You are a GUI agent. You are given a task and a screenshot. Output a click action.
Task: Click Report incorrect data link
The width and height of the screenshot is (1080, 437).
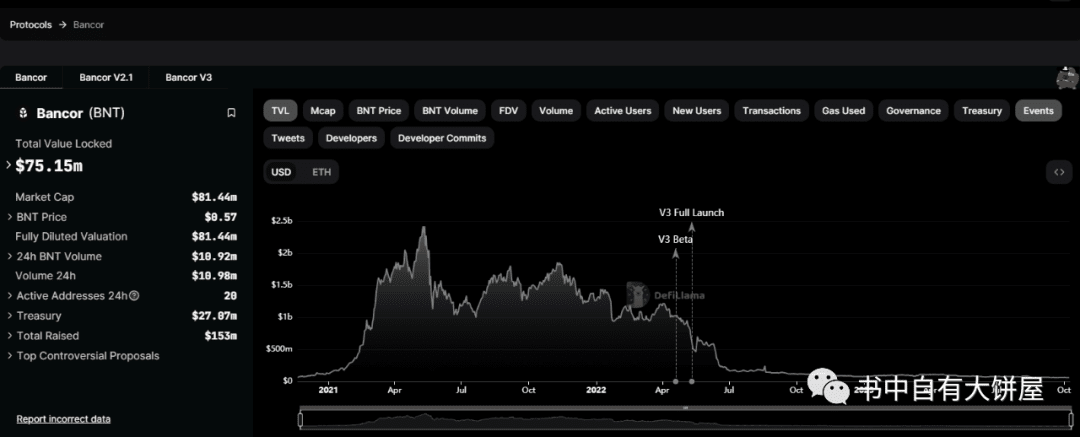[63, 419]
